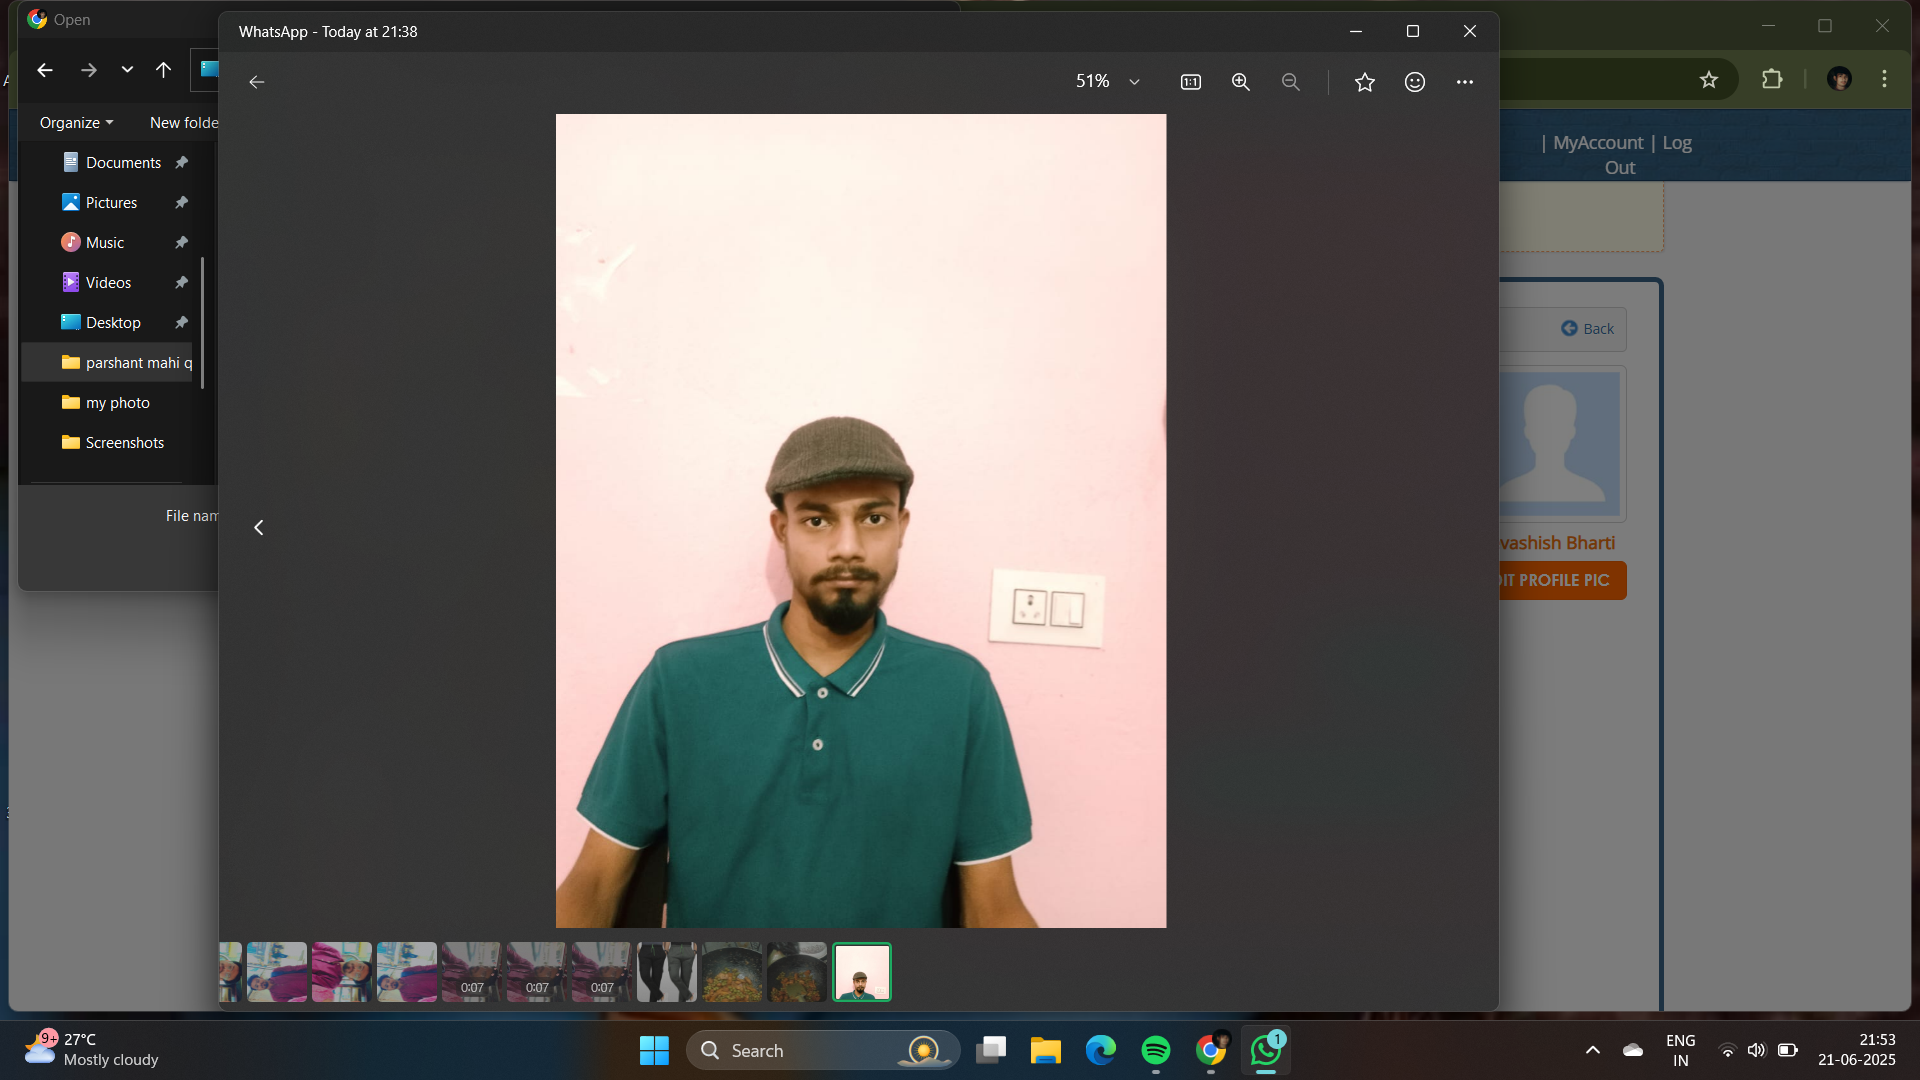Zoom out of the photo
1920x1080 pixels.
point(1291,82)
